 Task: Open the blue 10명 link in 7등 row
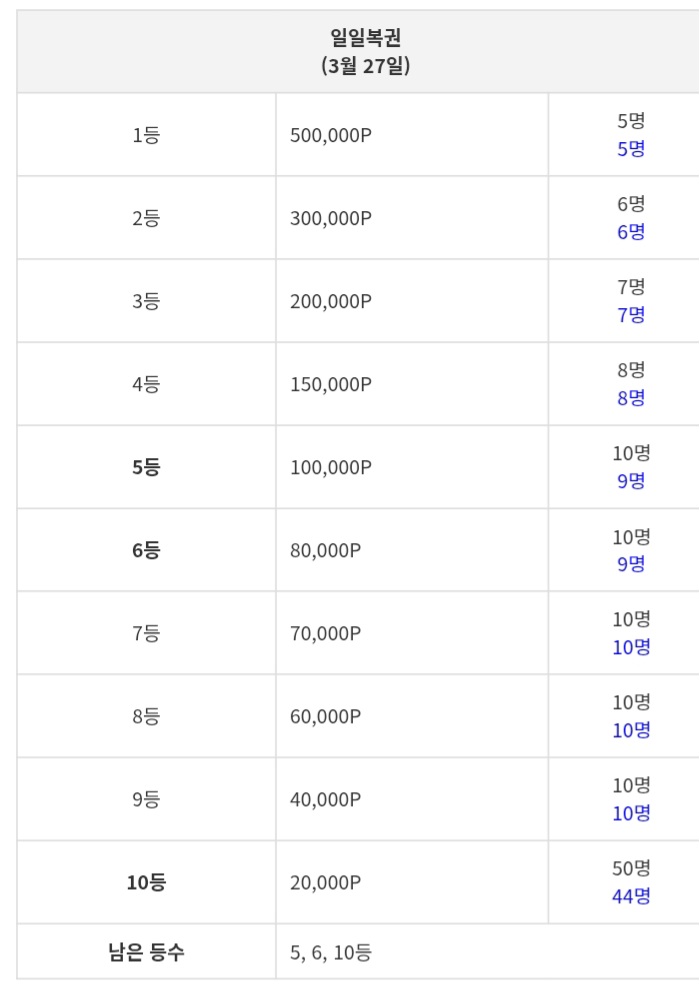(x=631, y=647)
